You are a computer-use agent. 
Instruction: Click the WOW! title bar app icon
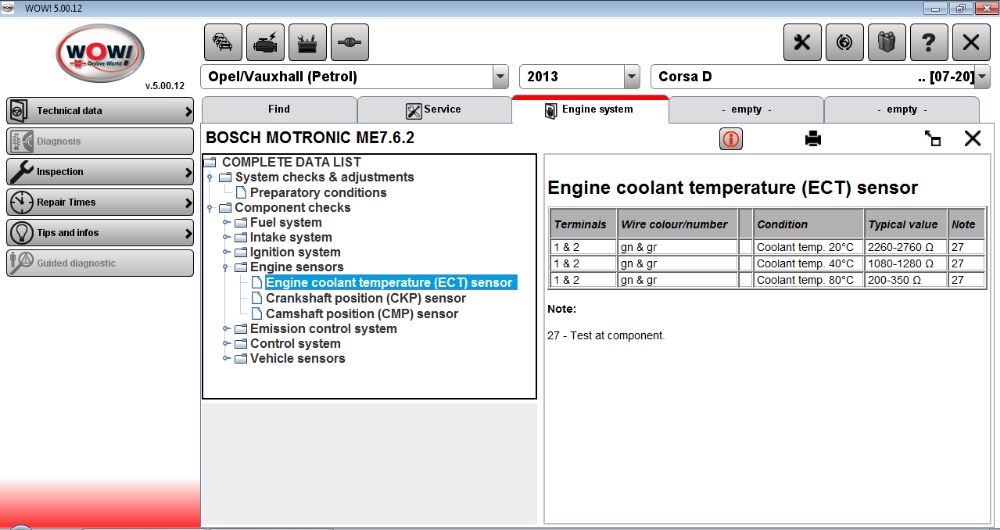(x=8, y=8)
